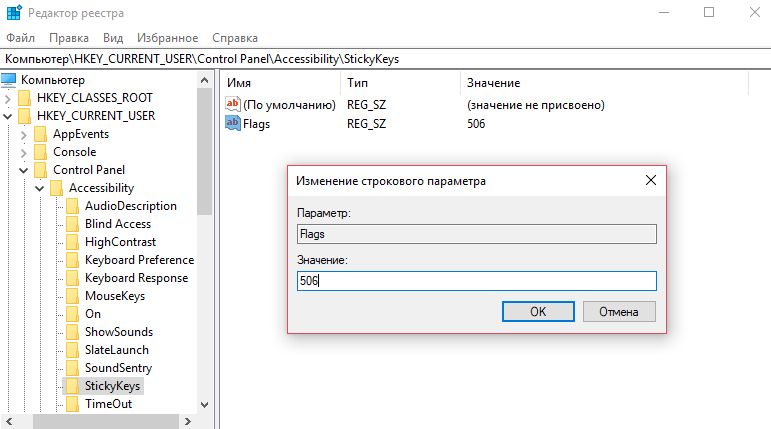Collapse the HKEY_CURRENT_USER branch

pos(7,117)
